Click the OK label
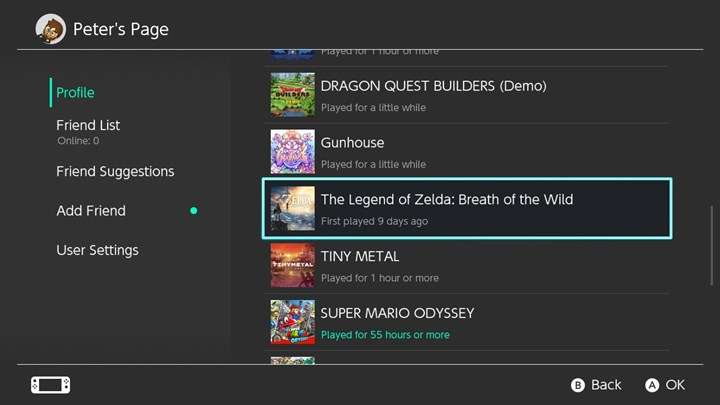This screenshot has width=720, height=405. (x=675, y=385)
